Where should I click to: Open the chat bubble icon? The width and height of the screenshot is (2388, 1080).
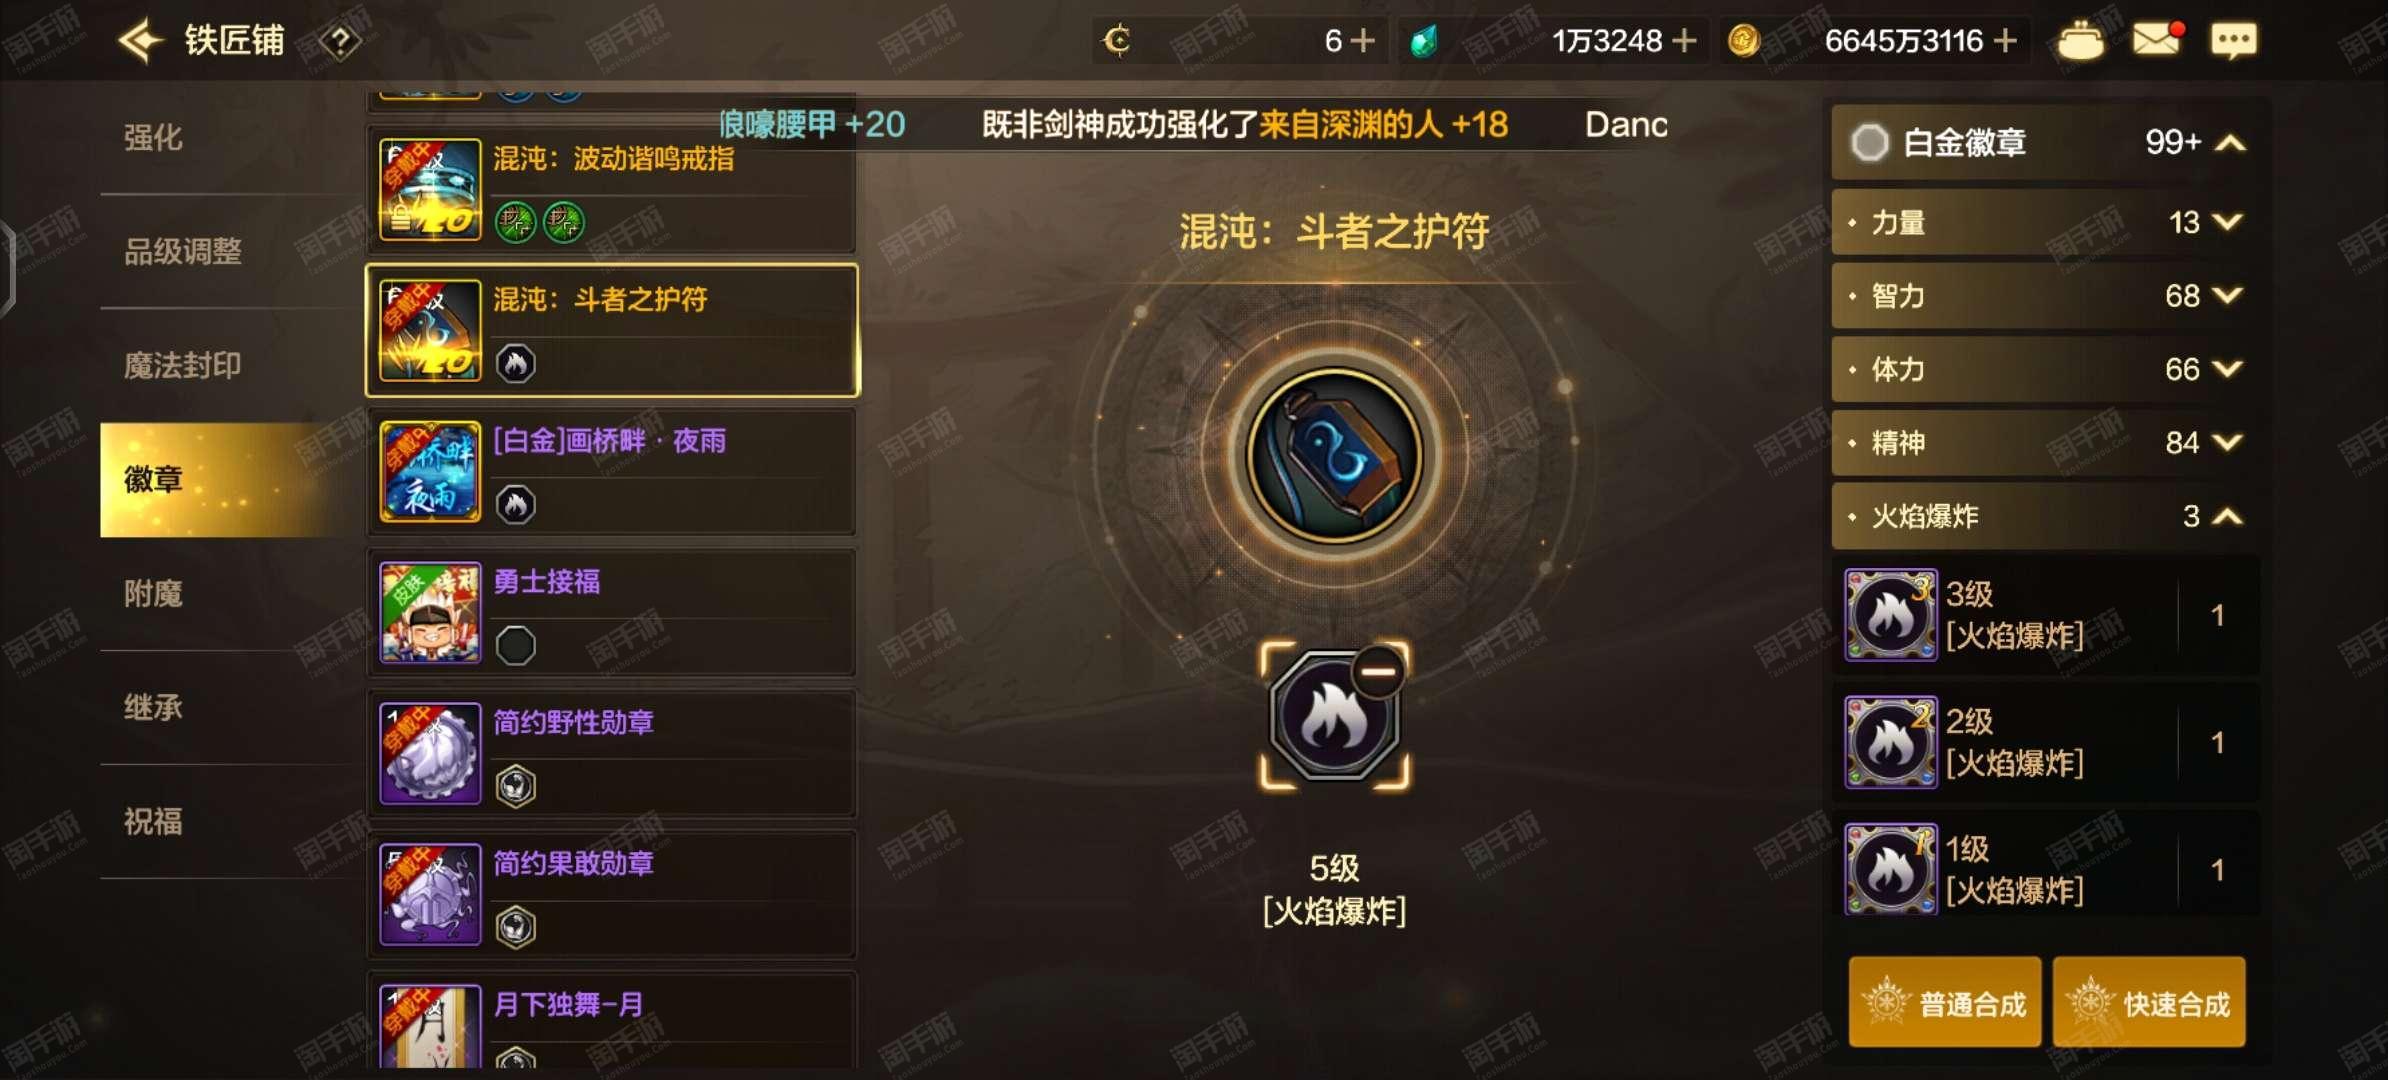(2232, 41)
